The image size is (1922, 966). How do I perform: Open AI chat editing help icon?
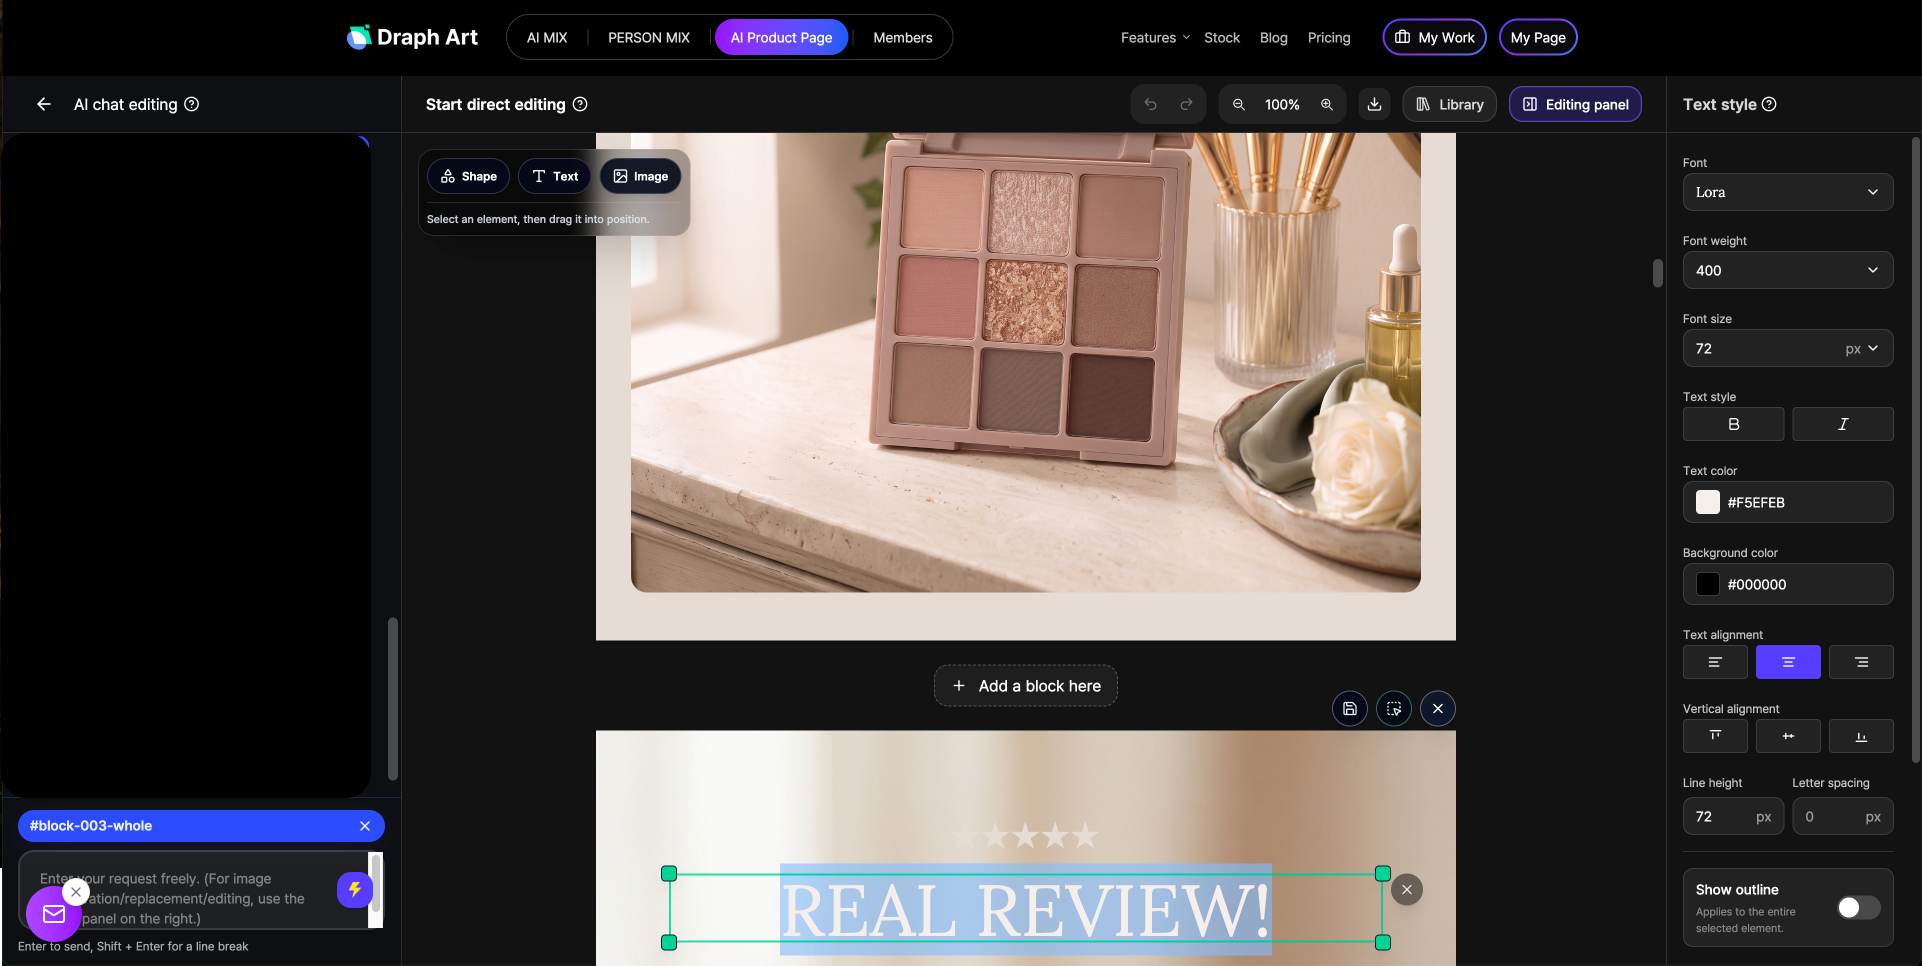192,104
